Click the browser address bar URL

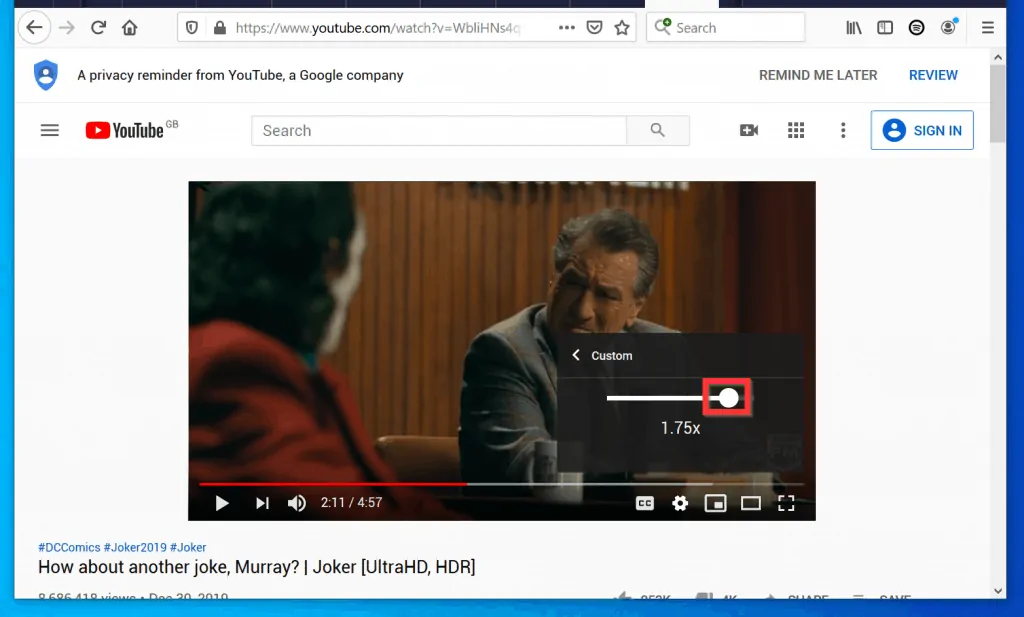coord(377,28)
